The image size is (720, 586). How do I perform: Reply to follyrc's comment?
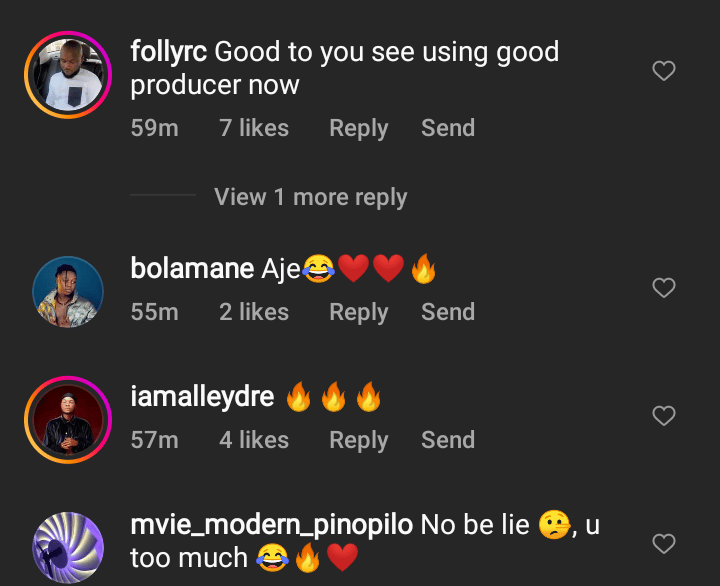pyautogui.click(x=358, y=128)
